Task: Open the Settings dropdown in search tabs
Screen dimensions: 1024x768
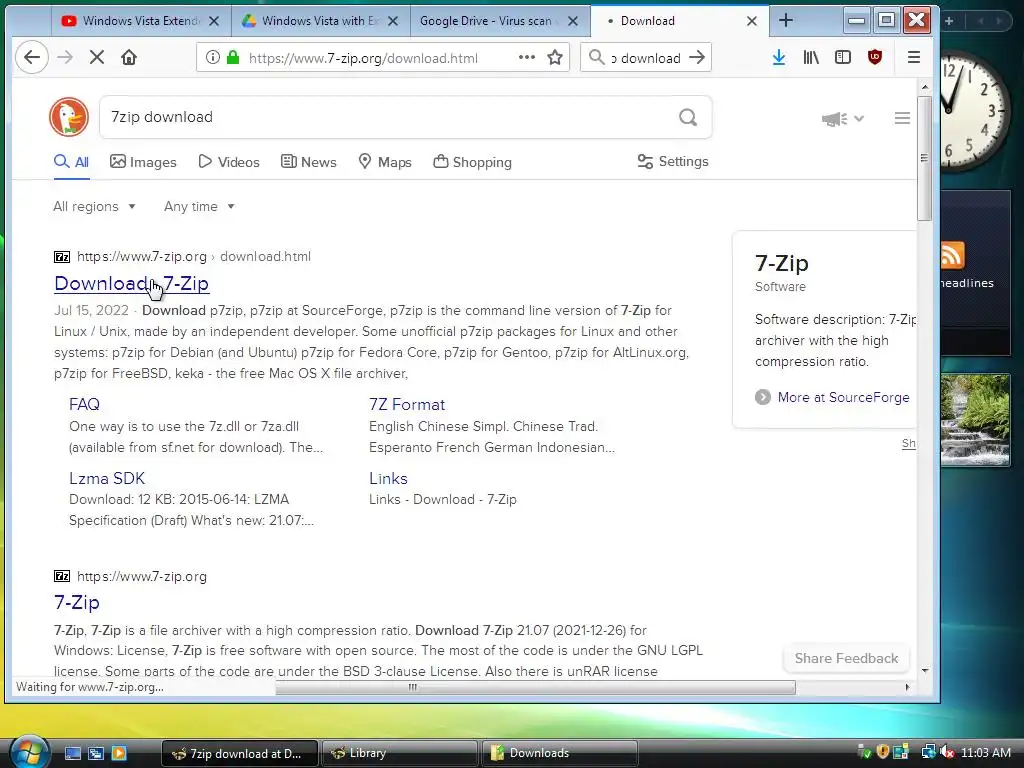Action: [673, 161]
